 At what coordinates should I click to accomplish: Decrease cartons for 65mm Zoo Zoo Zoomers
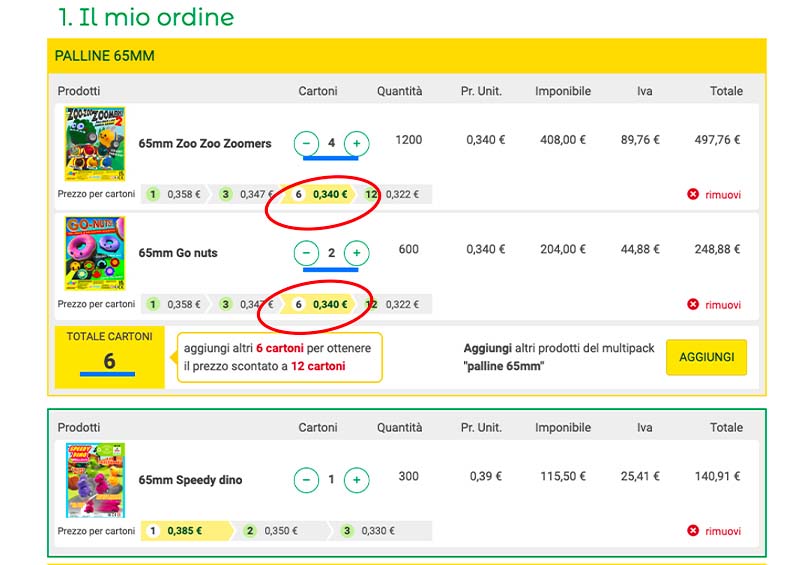[x=307, y=143]
